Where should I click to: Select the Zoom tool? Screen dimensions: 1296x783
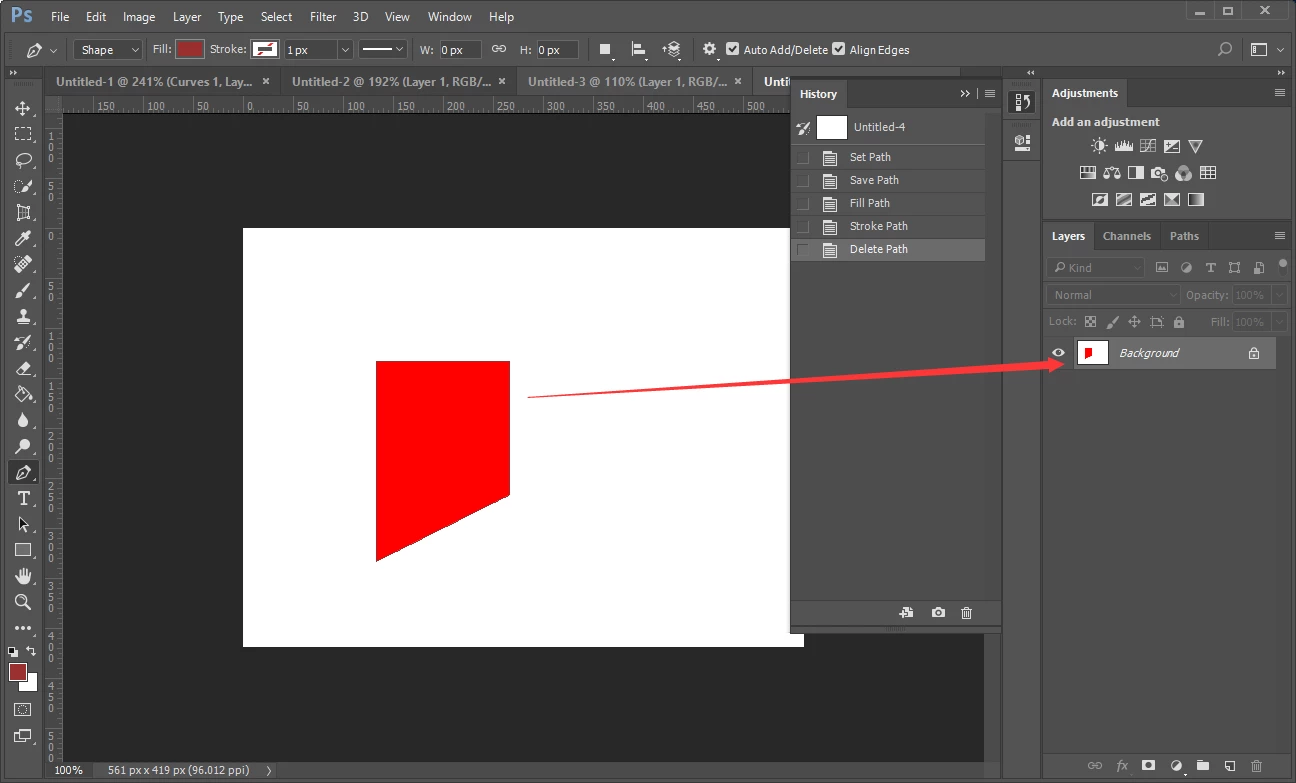click(23, 602)
